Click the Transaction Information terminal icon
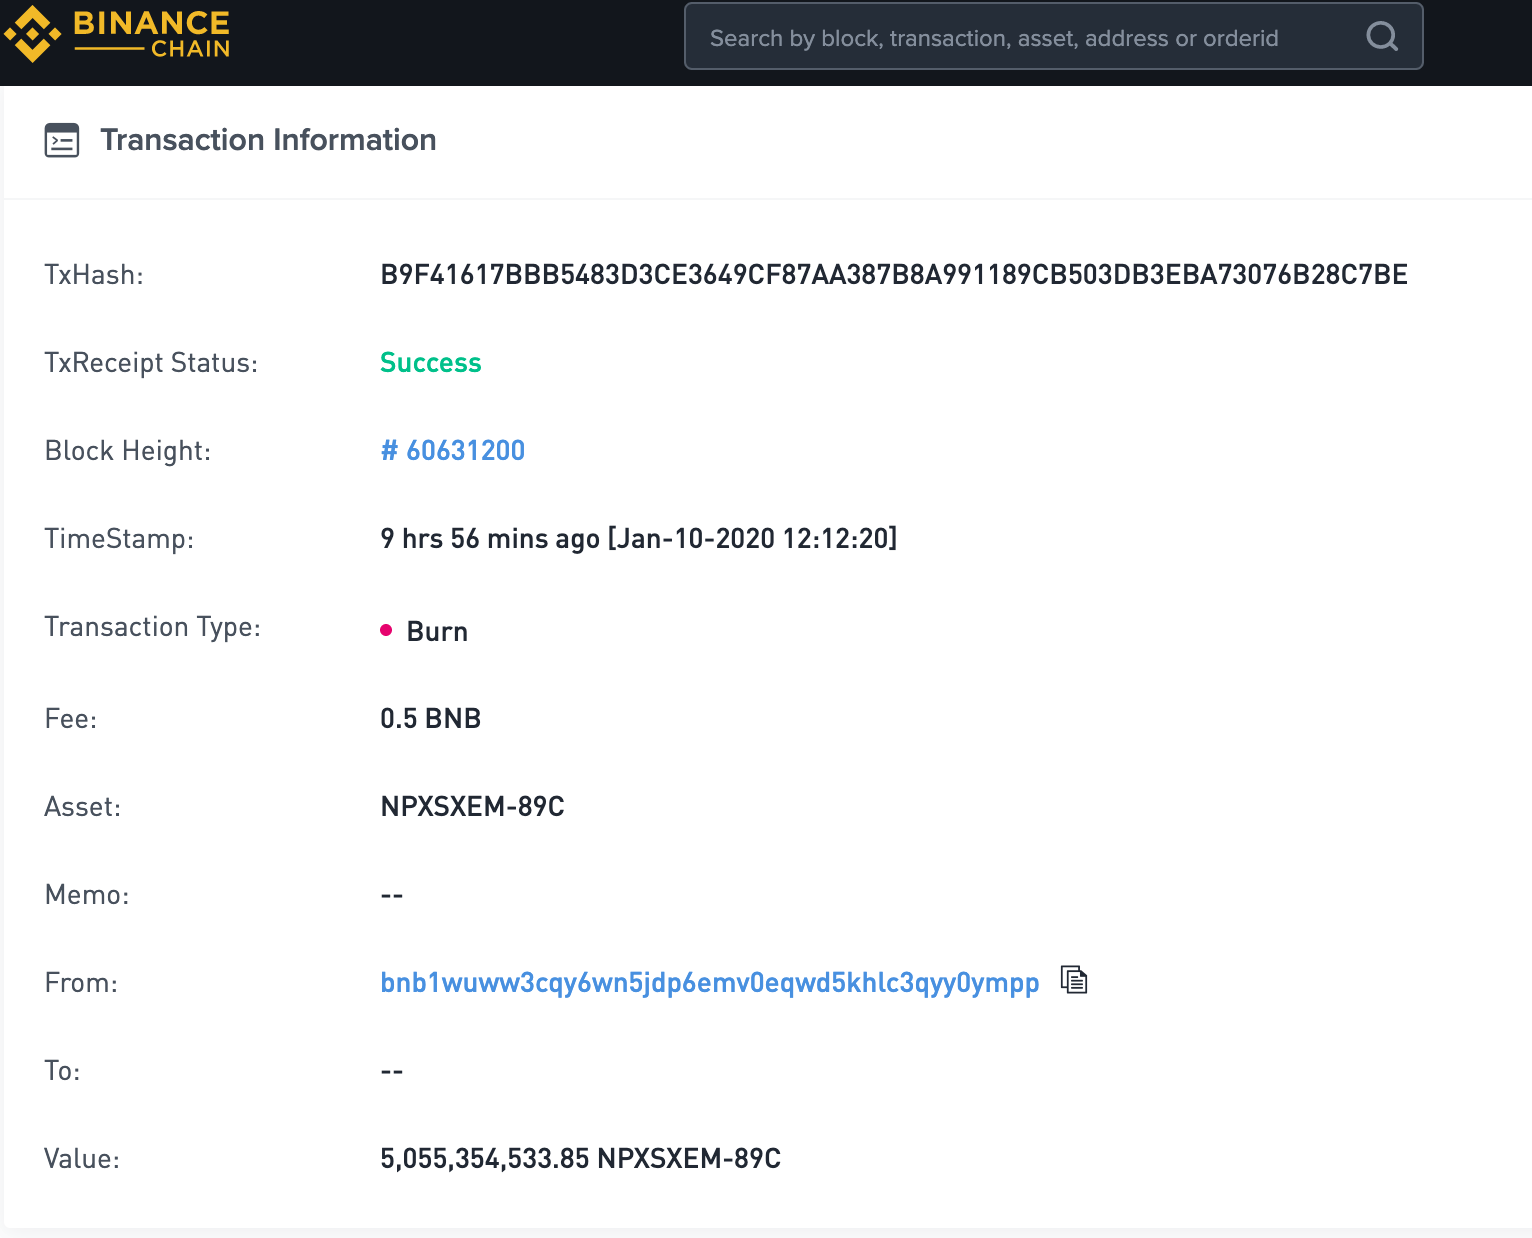This screenshot has width=1532, height=1238. (x=62, y=140)
